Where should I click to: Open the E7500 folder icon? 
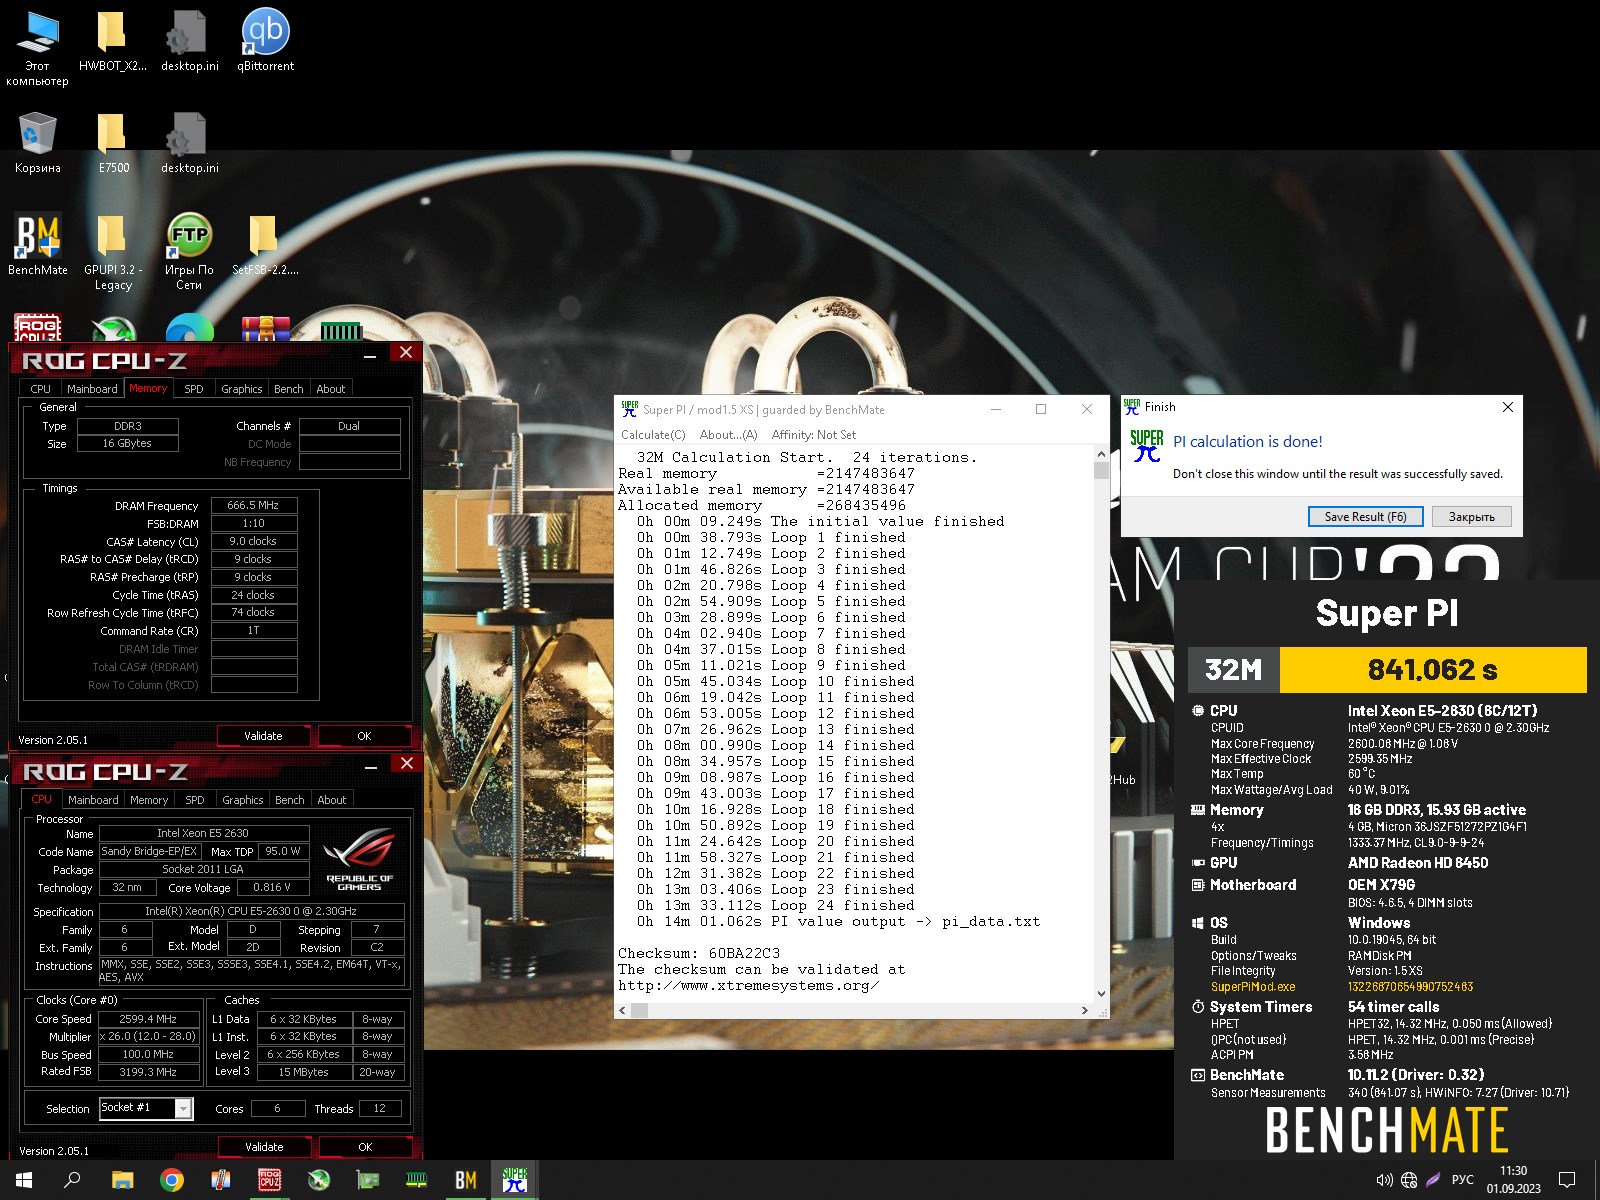(x=113, y=143)
